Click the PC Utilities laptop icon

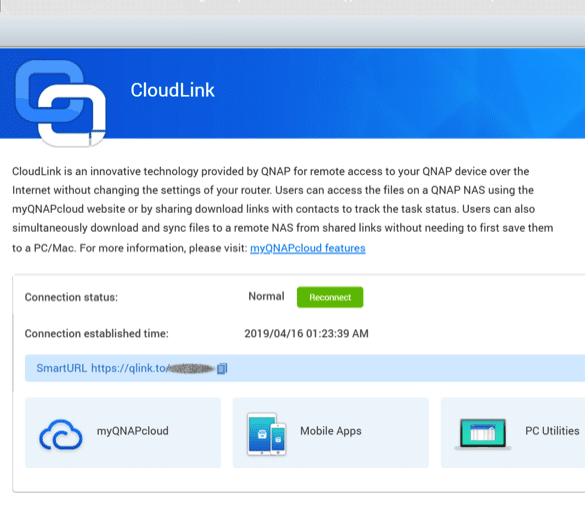click(x=483, y=434)
